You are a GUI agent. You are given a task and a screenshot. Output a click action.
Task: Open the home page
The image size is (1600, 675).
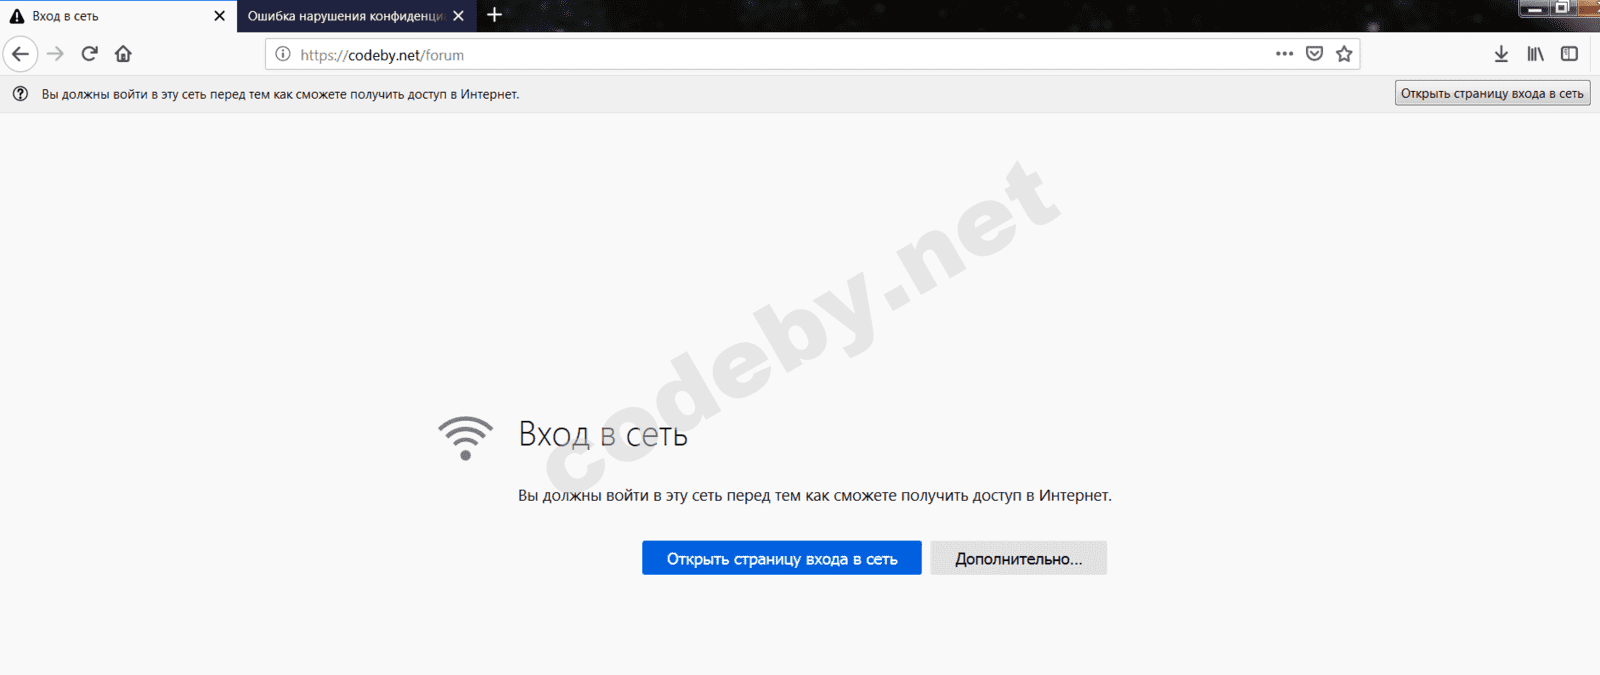(x=123, y=54)
